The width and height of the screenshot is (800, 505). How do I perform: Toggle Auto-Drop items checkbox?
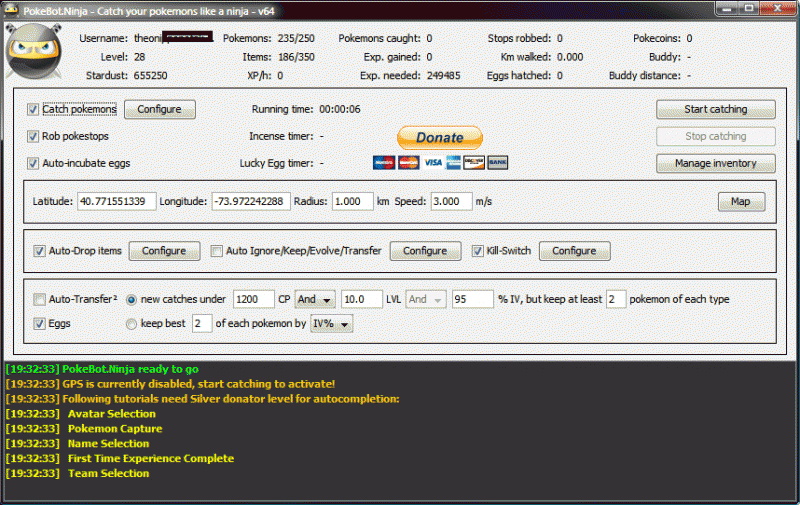point(39,251)
